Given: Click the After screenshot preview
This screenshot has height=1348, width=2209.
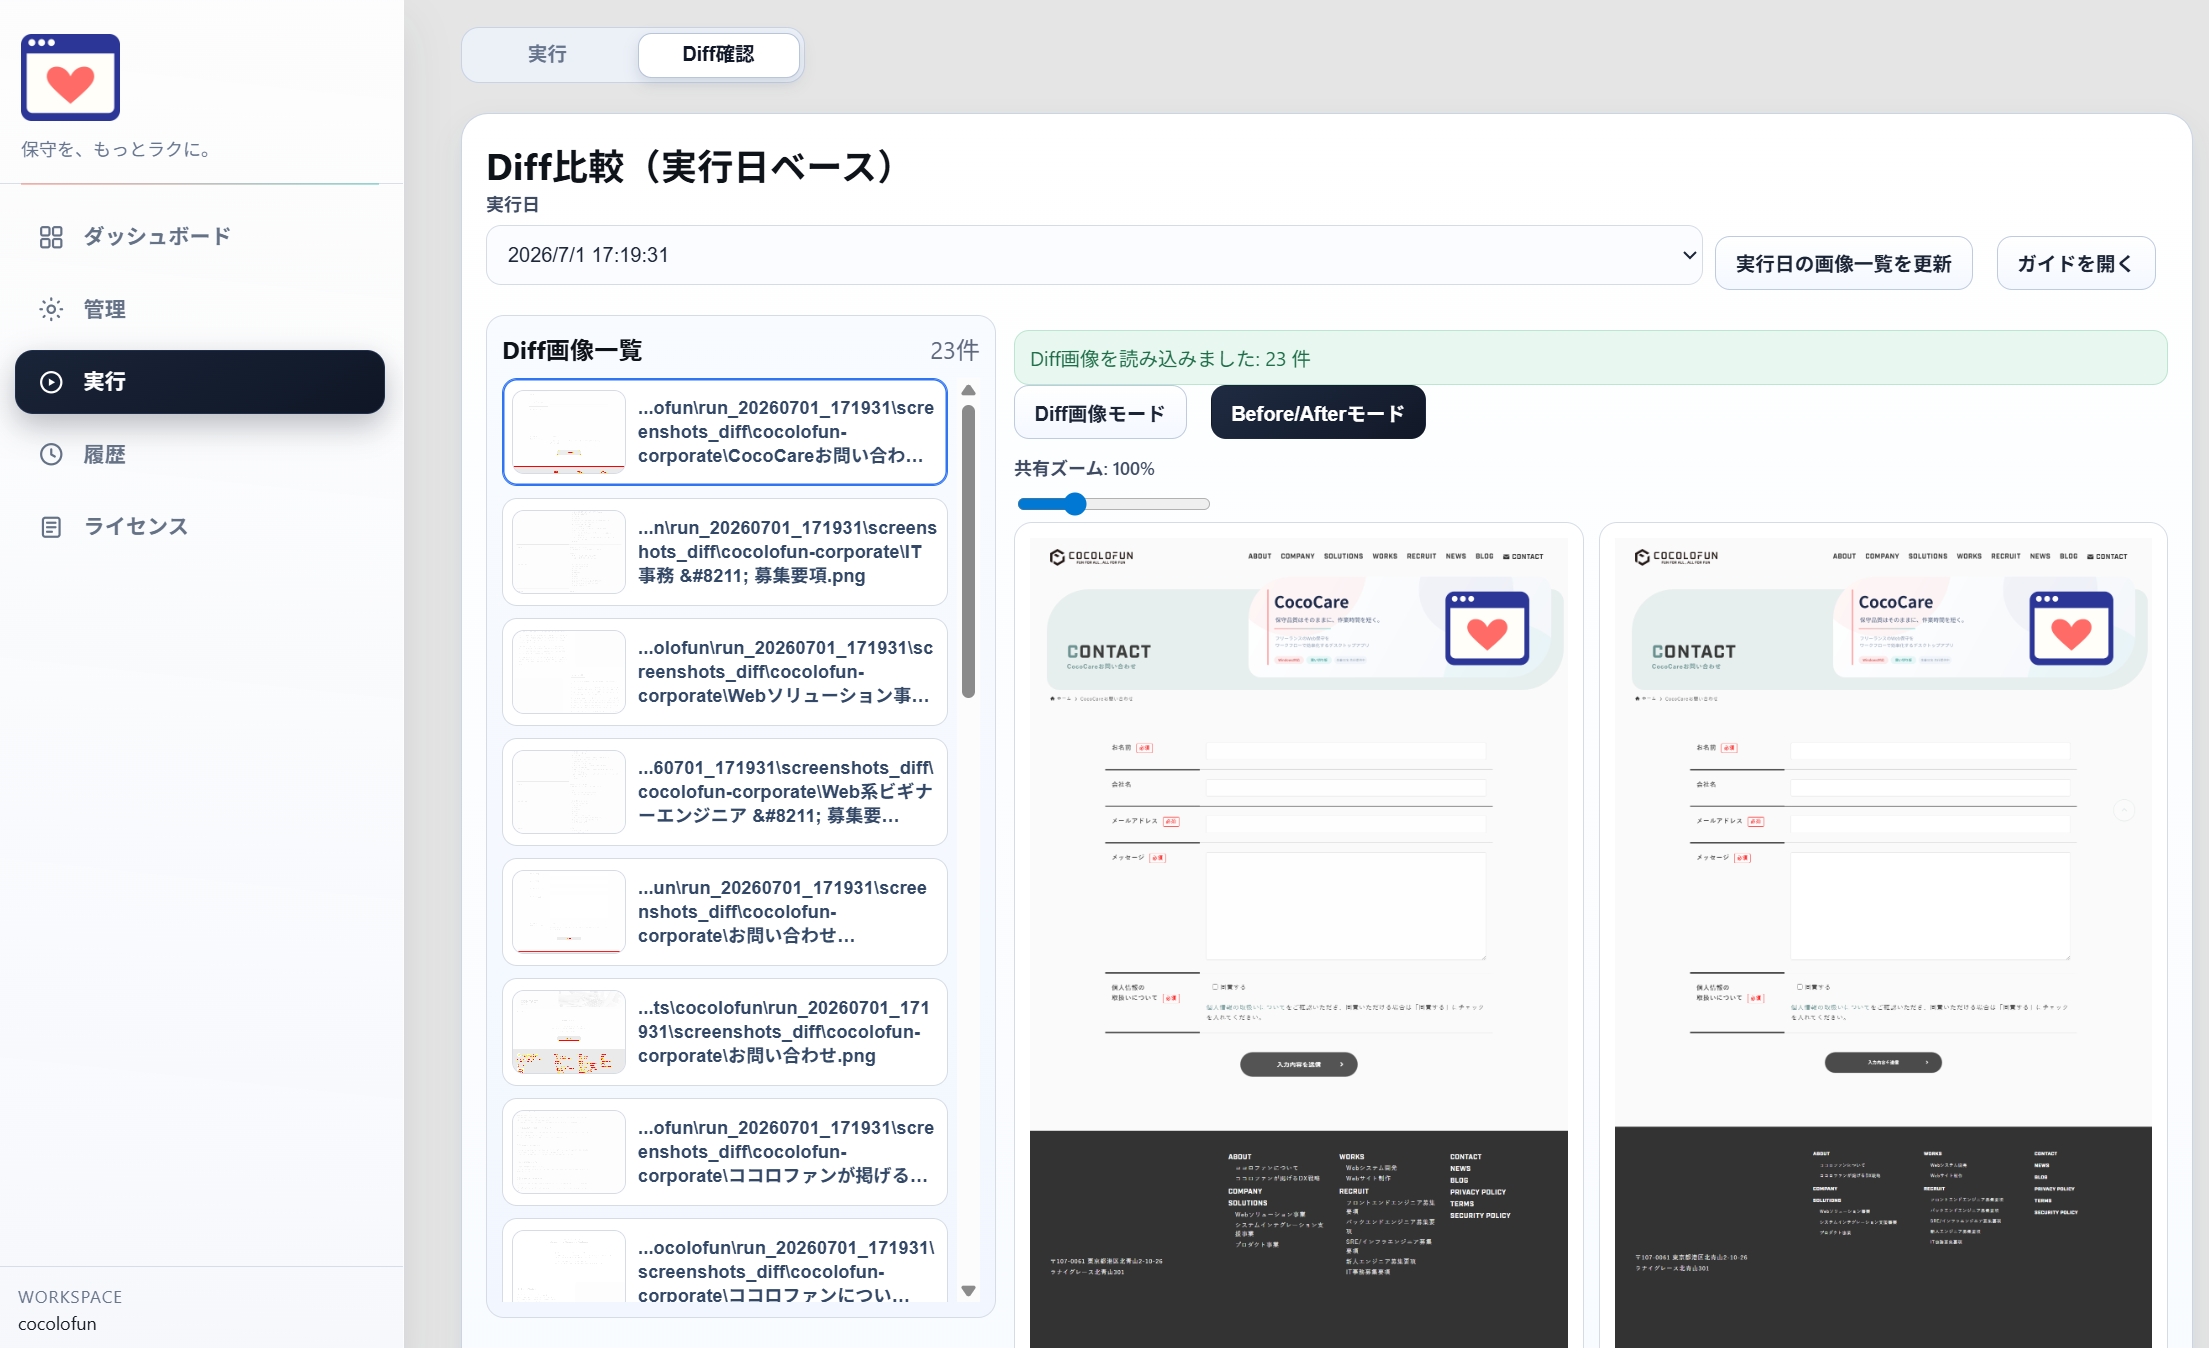Looking at the screenshot, I should [x=1882, y=943].
